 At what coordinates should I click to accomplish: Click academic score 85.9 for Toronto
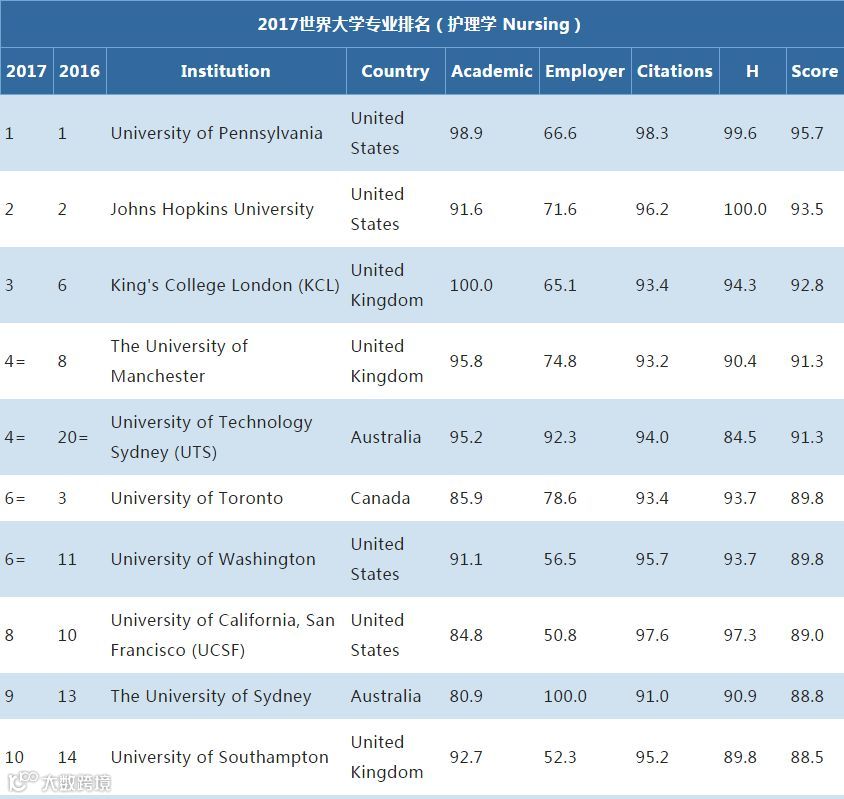pyautogui.click(x=466, y=498)
